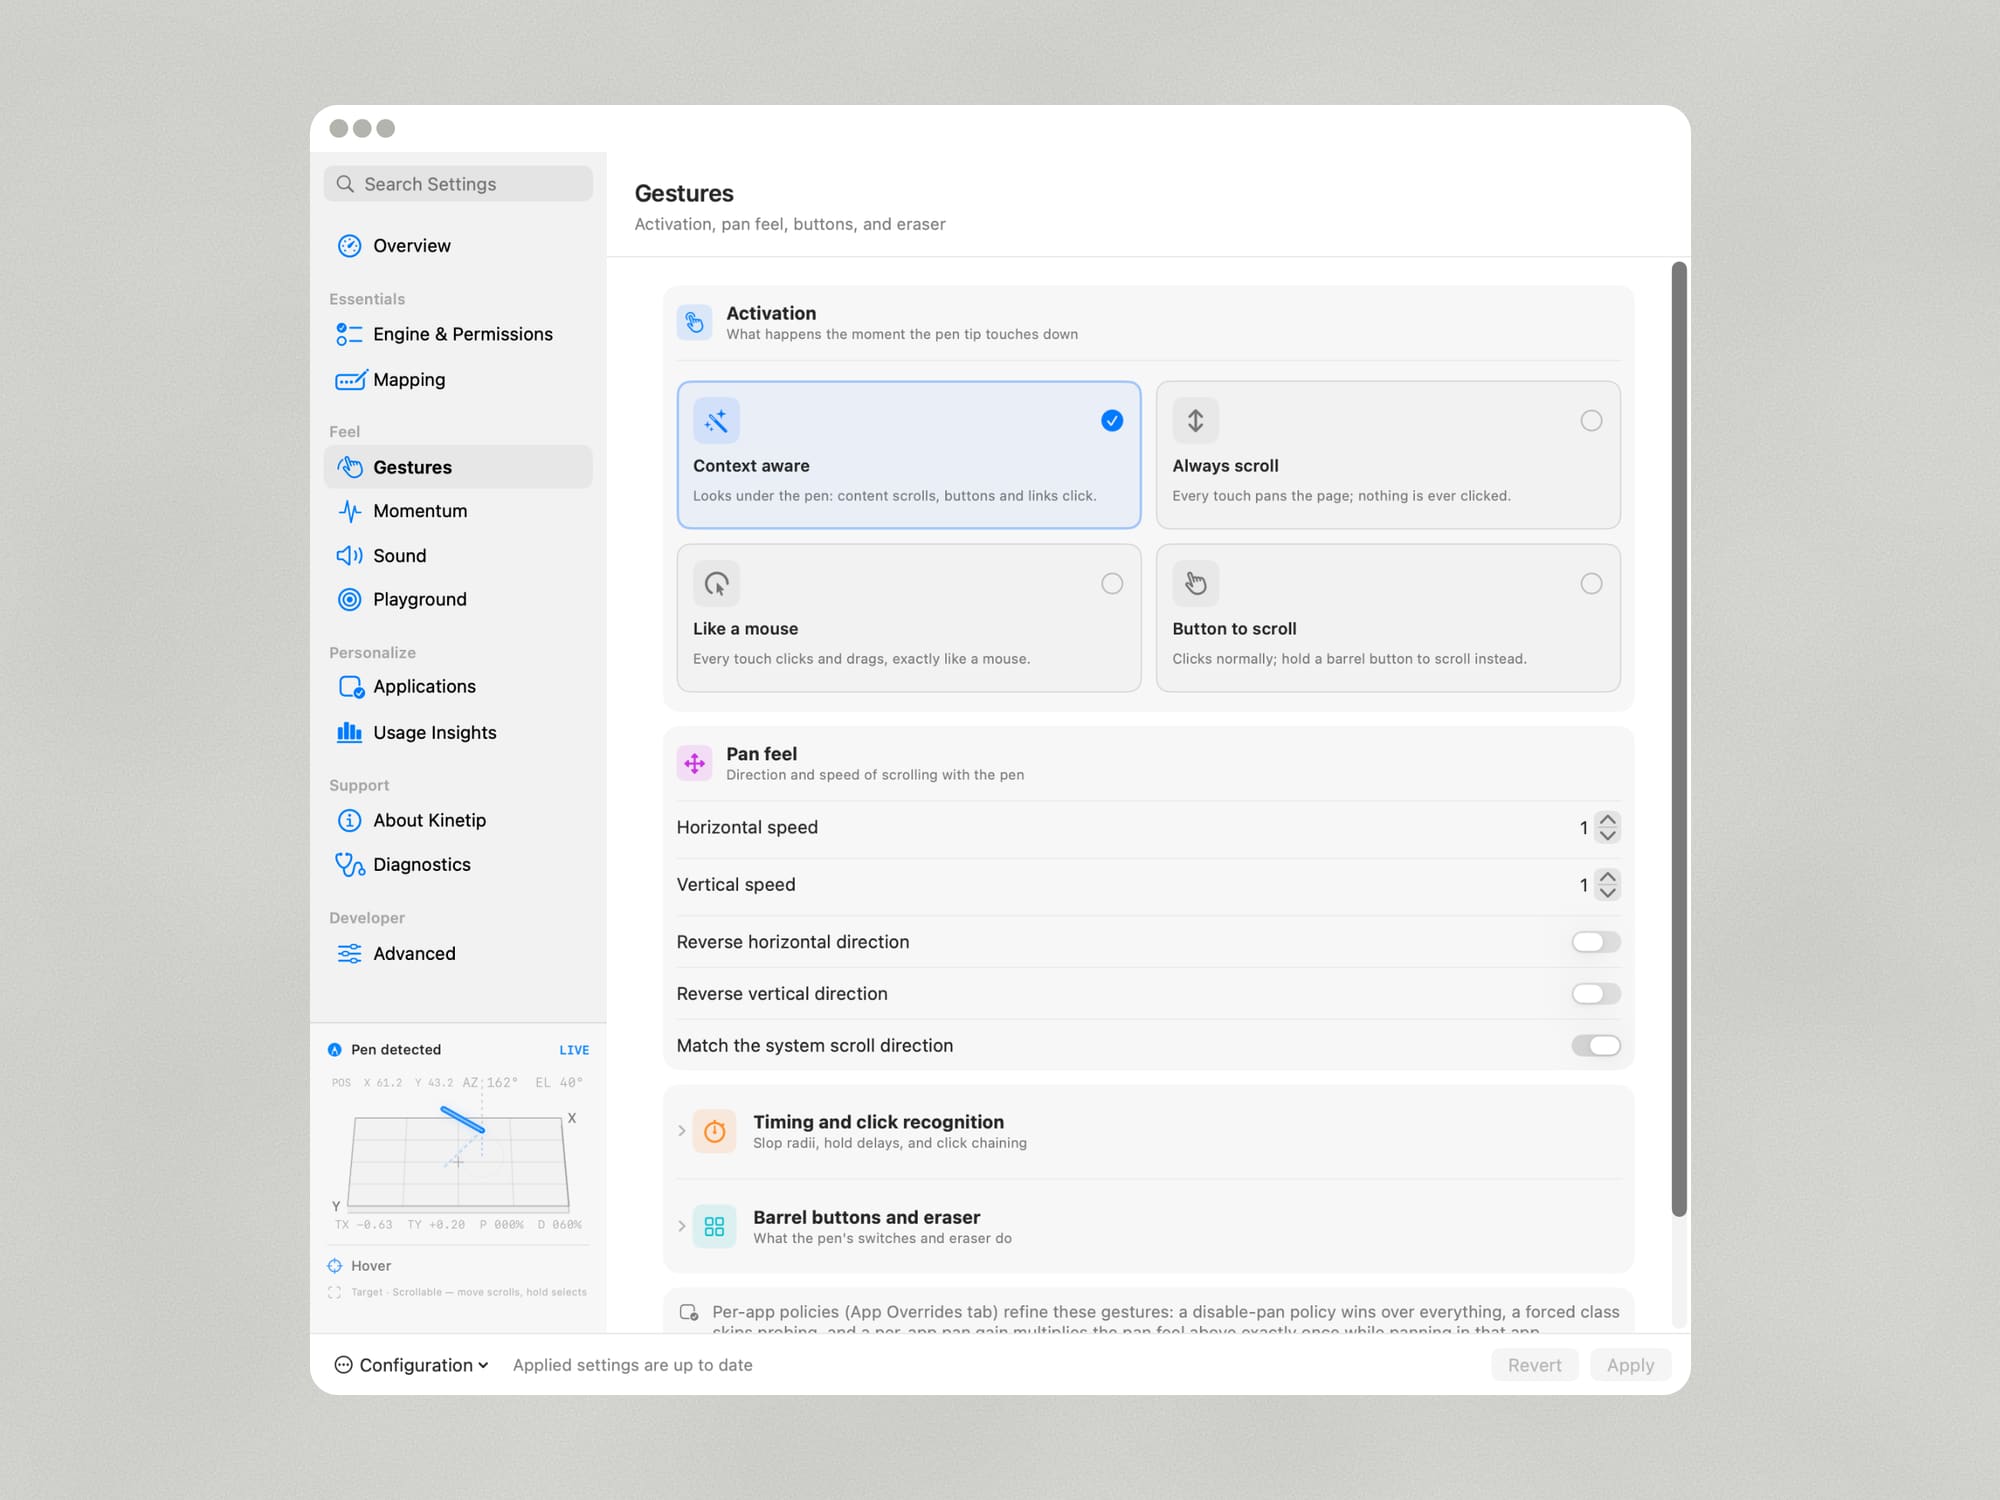Click the Mapping tablet icon

[350, 380]
